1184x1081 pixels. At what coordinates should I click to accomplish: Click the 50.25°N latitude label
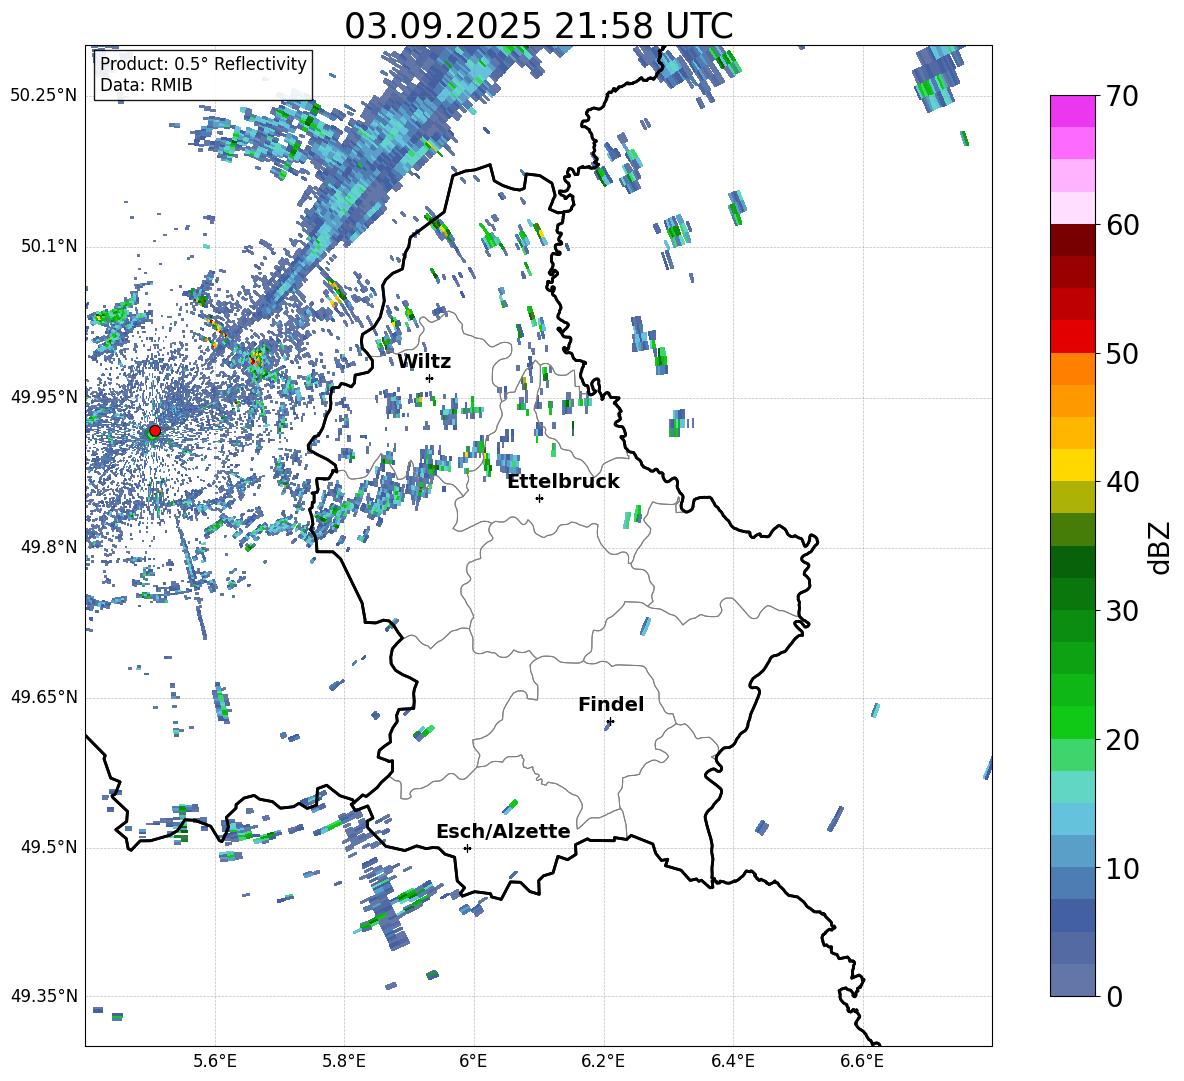pyautogui.click(x=44, y=96)
